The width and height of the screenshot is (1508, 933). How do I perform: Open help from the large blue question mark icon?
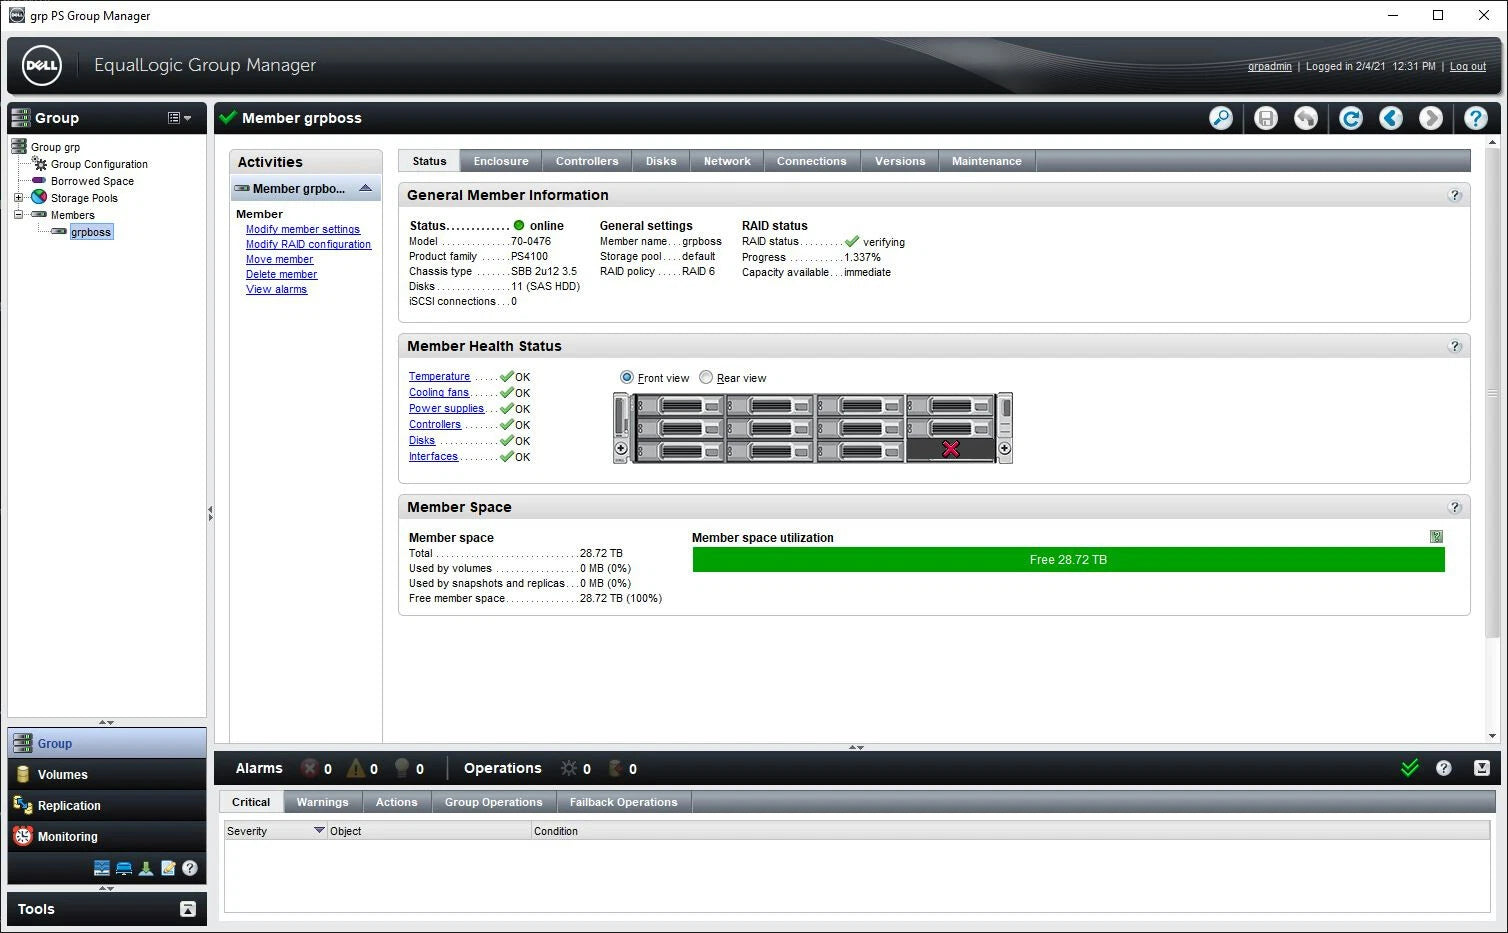click(1476, 118)
